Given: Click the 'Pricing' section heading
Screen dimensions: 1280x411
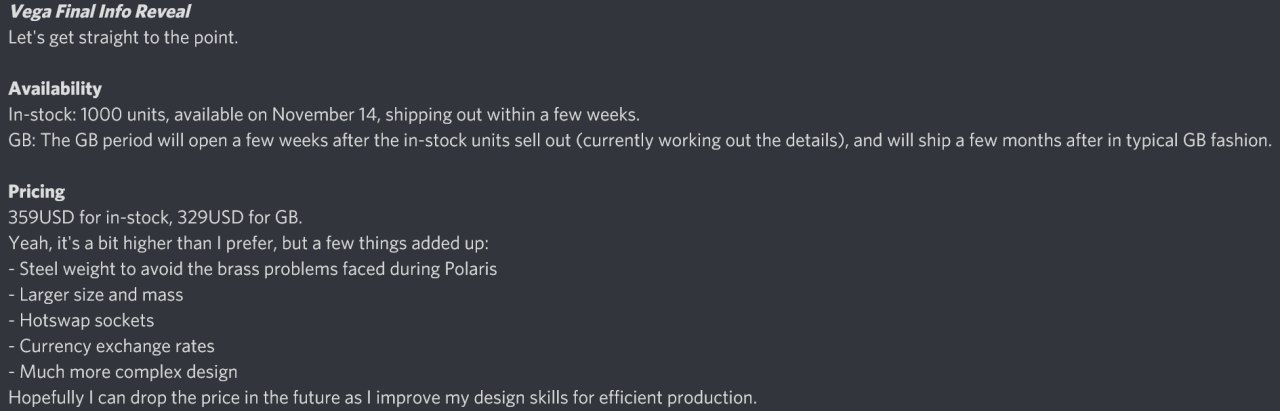Looking at the screenshot, I should [x=37, y=191].
